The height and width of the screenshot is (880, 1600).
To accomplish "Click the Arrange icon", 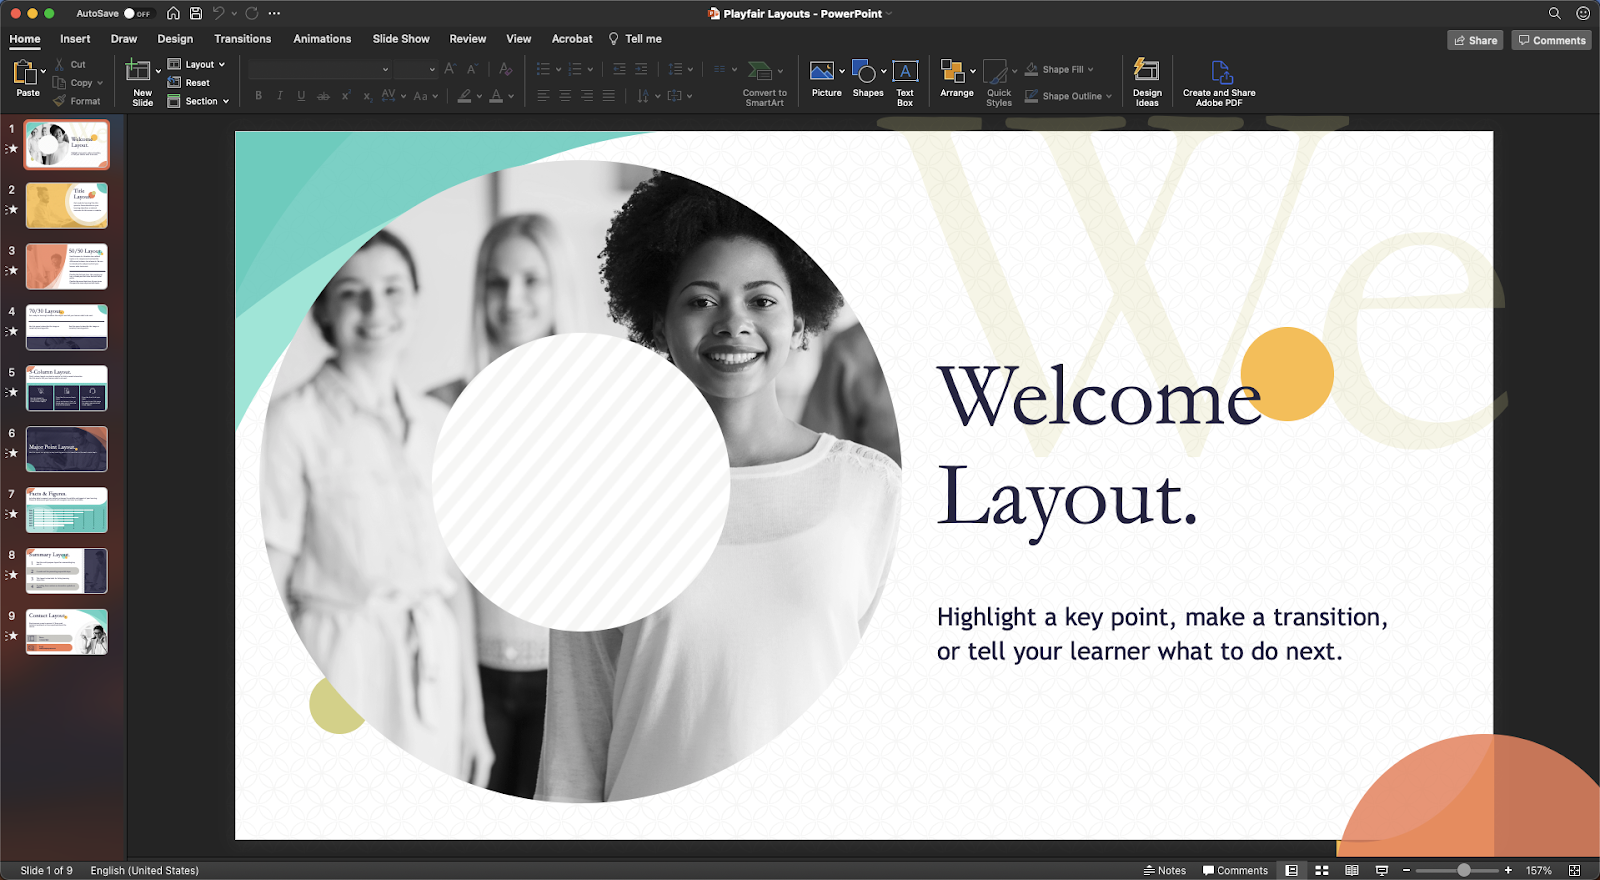I will 953,71.
